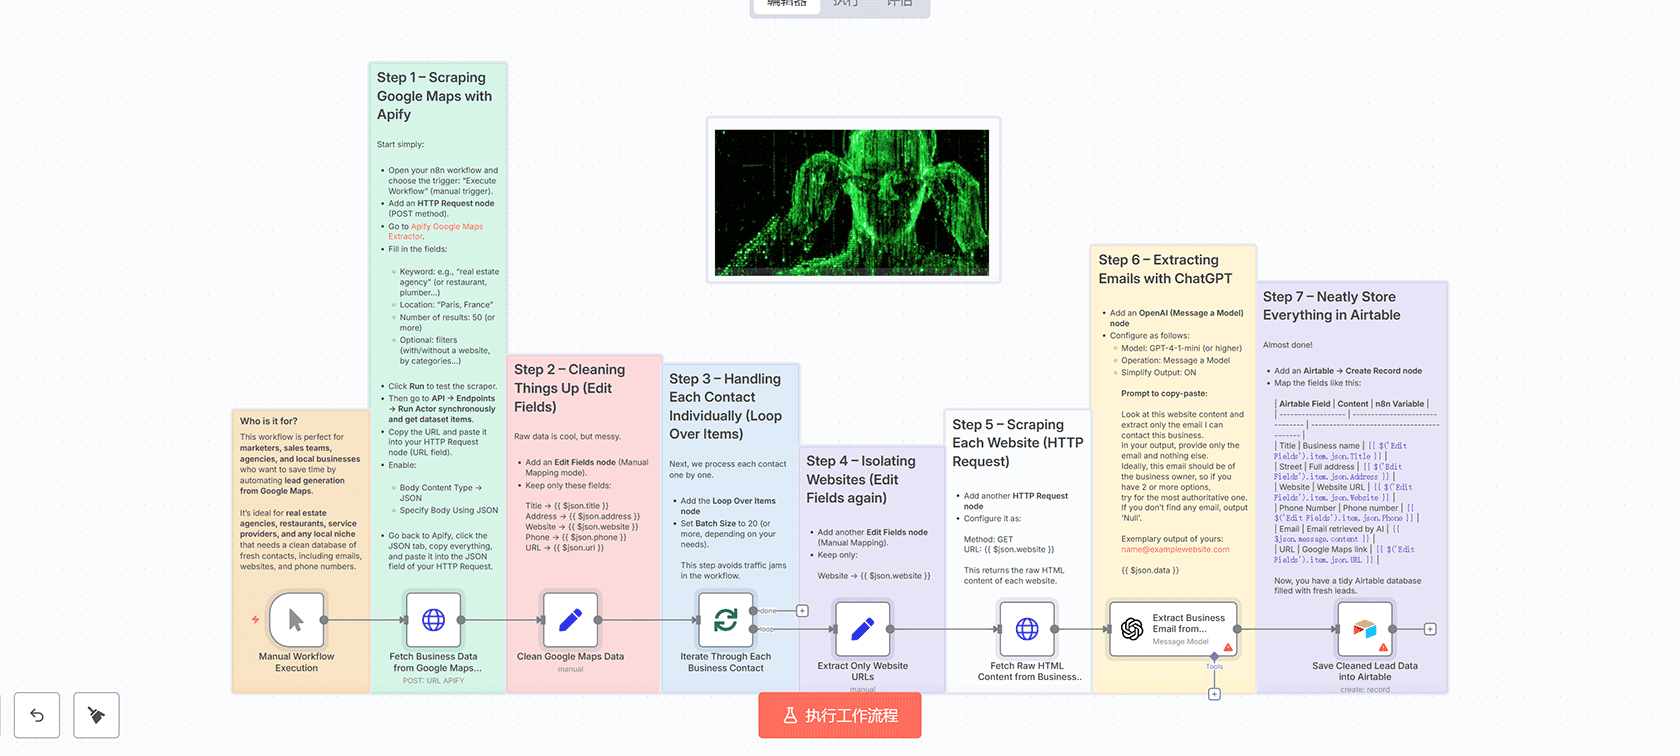Select the Step 7 Airtable sticky note heading
Image resolution: width=1680 pixels, height=756 pixels.
(1331, 306)
